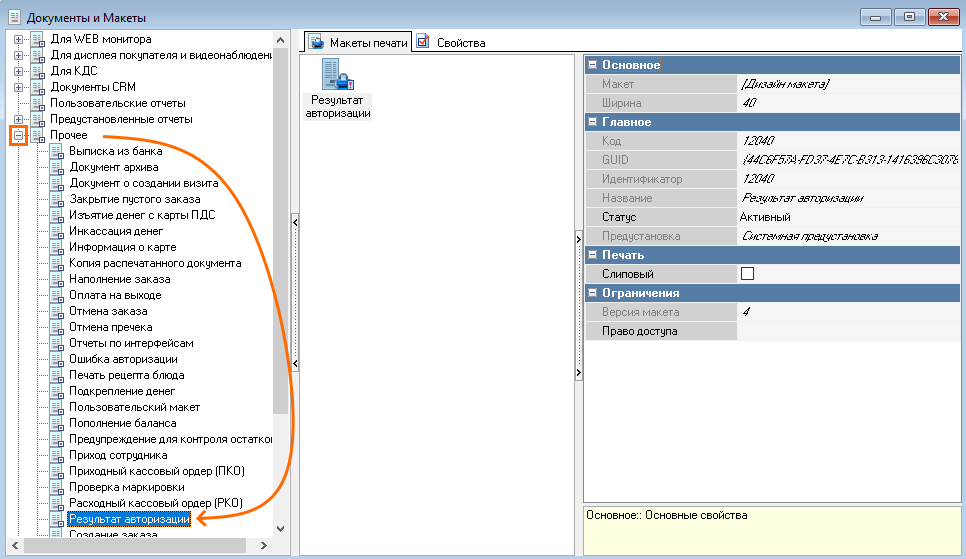The width and height of the screenshot is (966, 559).
Task: Click the Статус value field Активный
Action: click(x=765, y=217)
